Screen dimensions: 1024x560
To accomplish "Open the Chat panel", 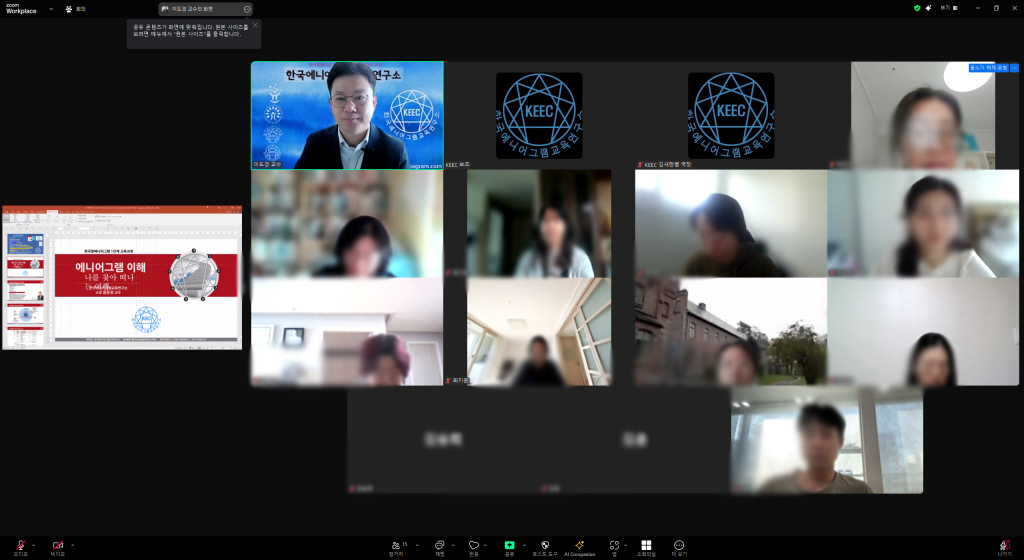I will click(x=440, y=548).
